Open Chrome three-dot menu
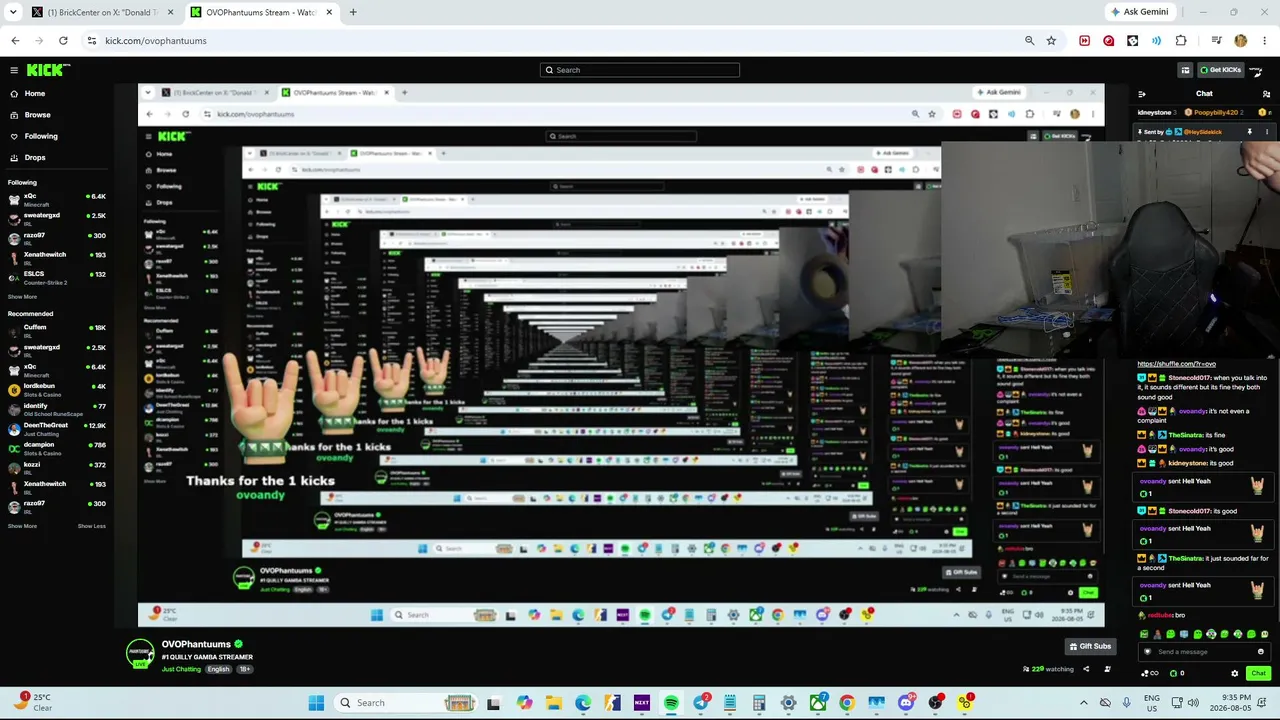Screen dimensions: 1280x720 1263,41
